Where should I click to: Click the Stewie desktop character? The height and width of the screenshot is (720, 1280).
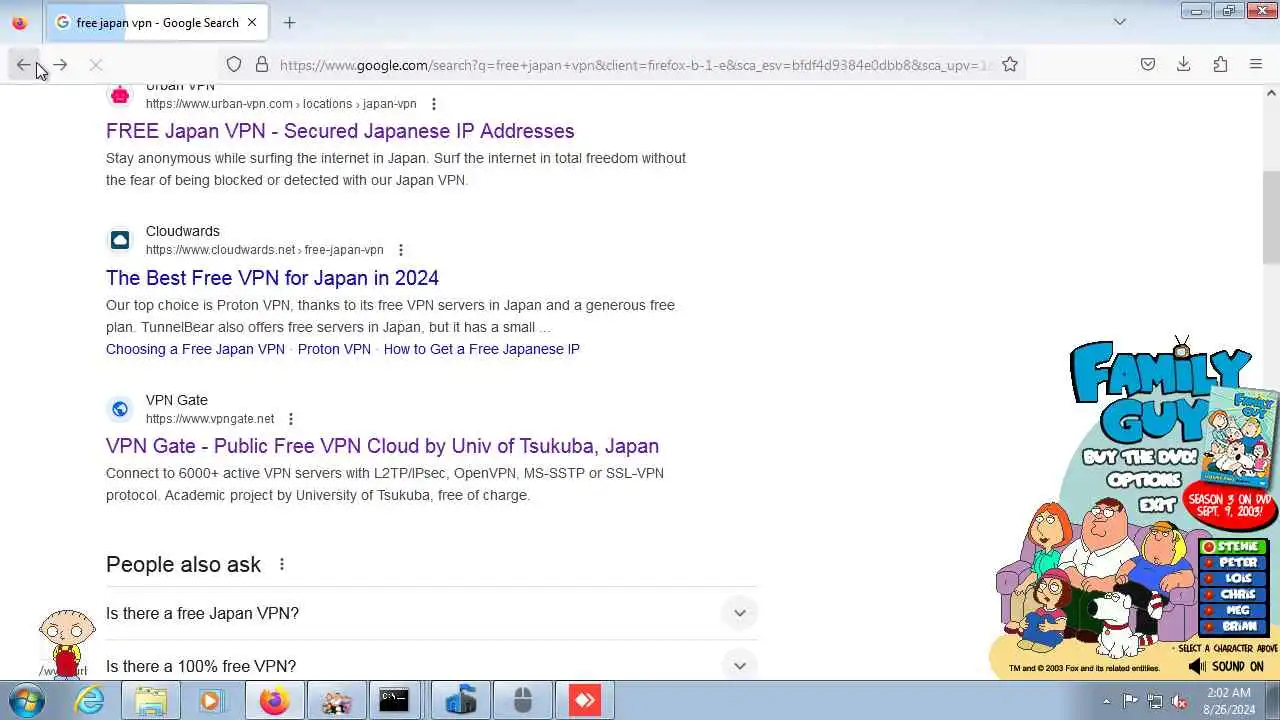66,642
